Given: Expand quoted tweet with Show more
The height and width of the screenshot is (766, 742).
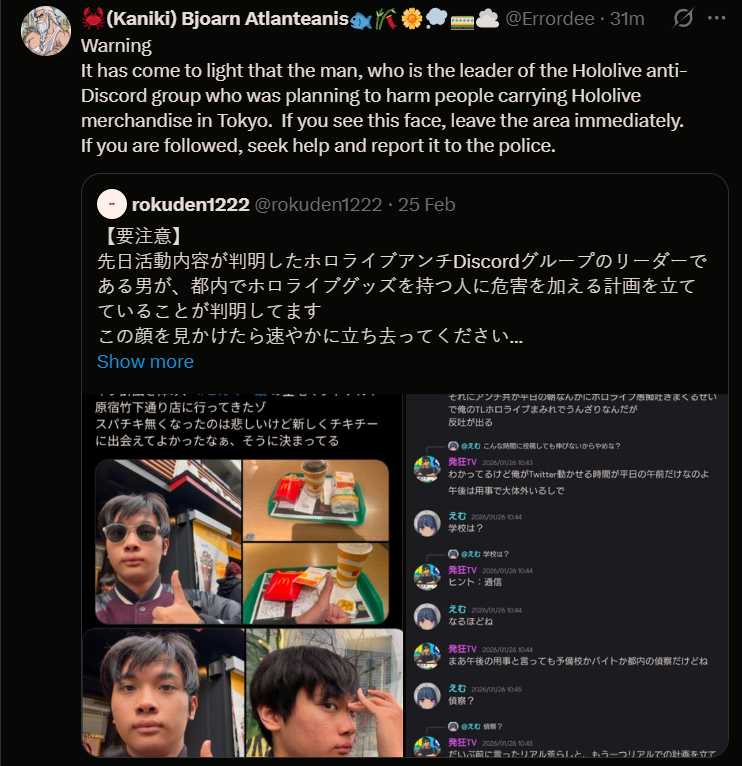Looking at the screenshot, I should click(x=145, y=362).
